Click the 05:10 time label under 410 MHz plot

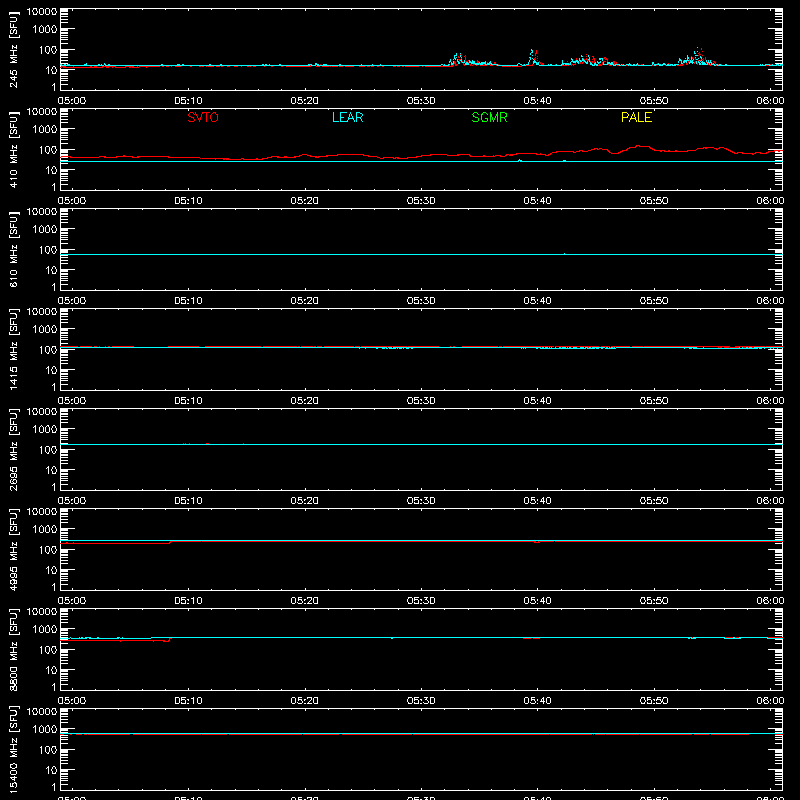tap(188, 201)
